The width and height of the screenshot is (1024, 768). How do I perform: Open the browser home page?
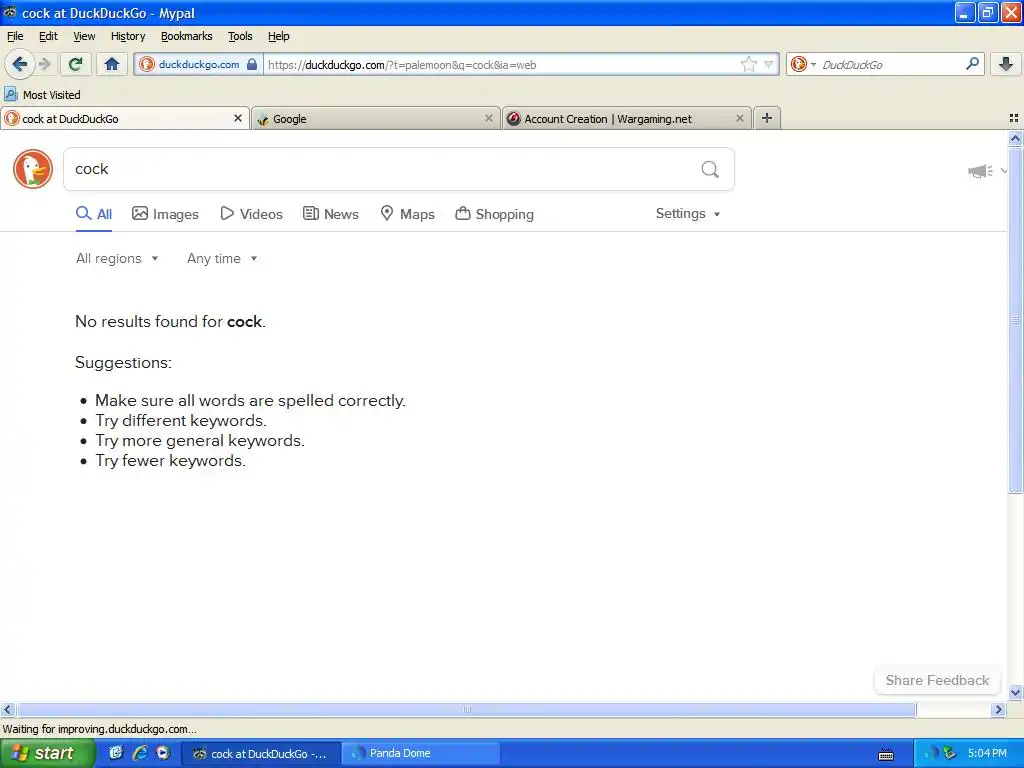pyautogui.click(x=112, y=64)
